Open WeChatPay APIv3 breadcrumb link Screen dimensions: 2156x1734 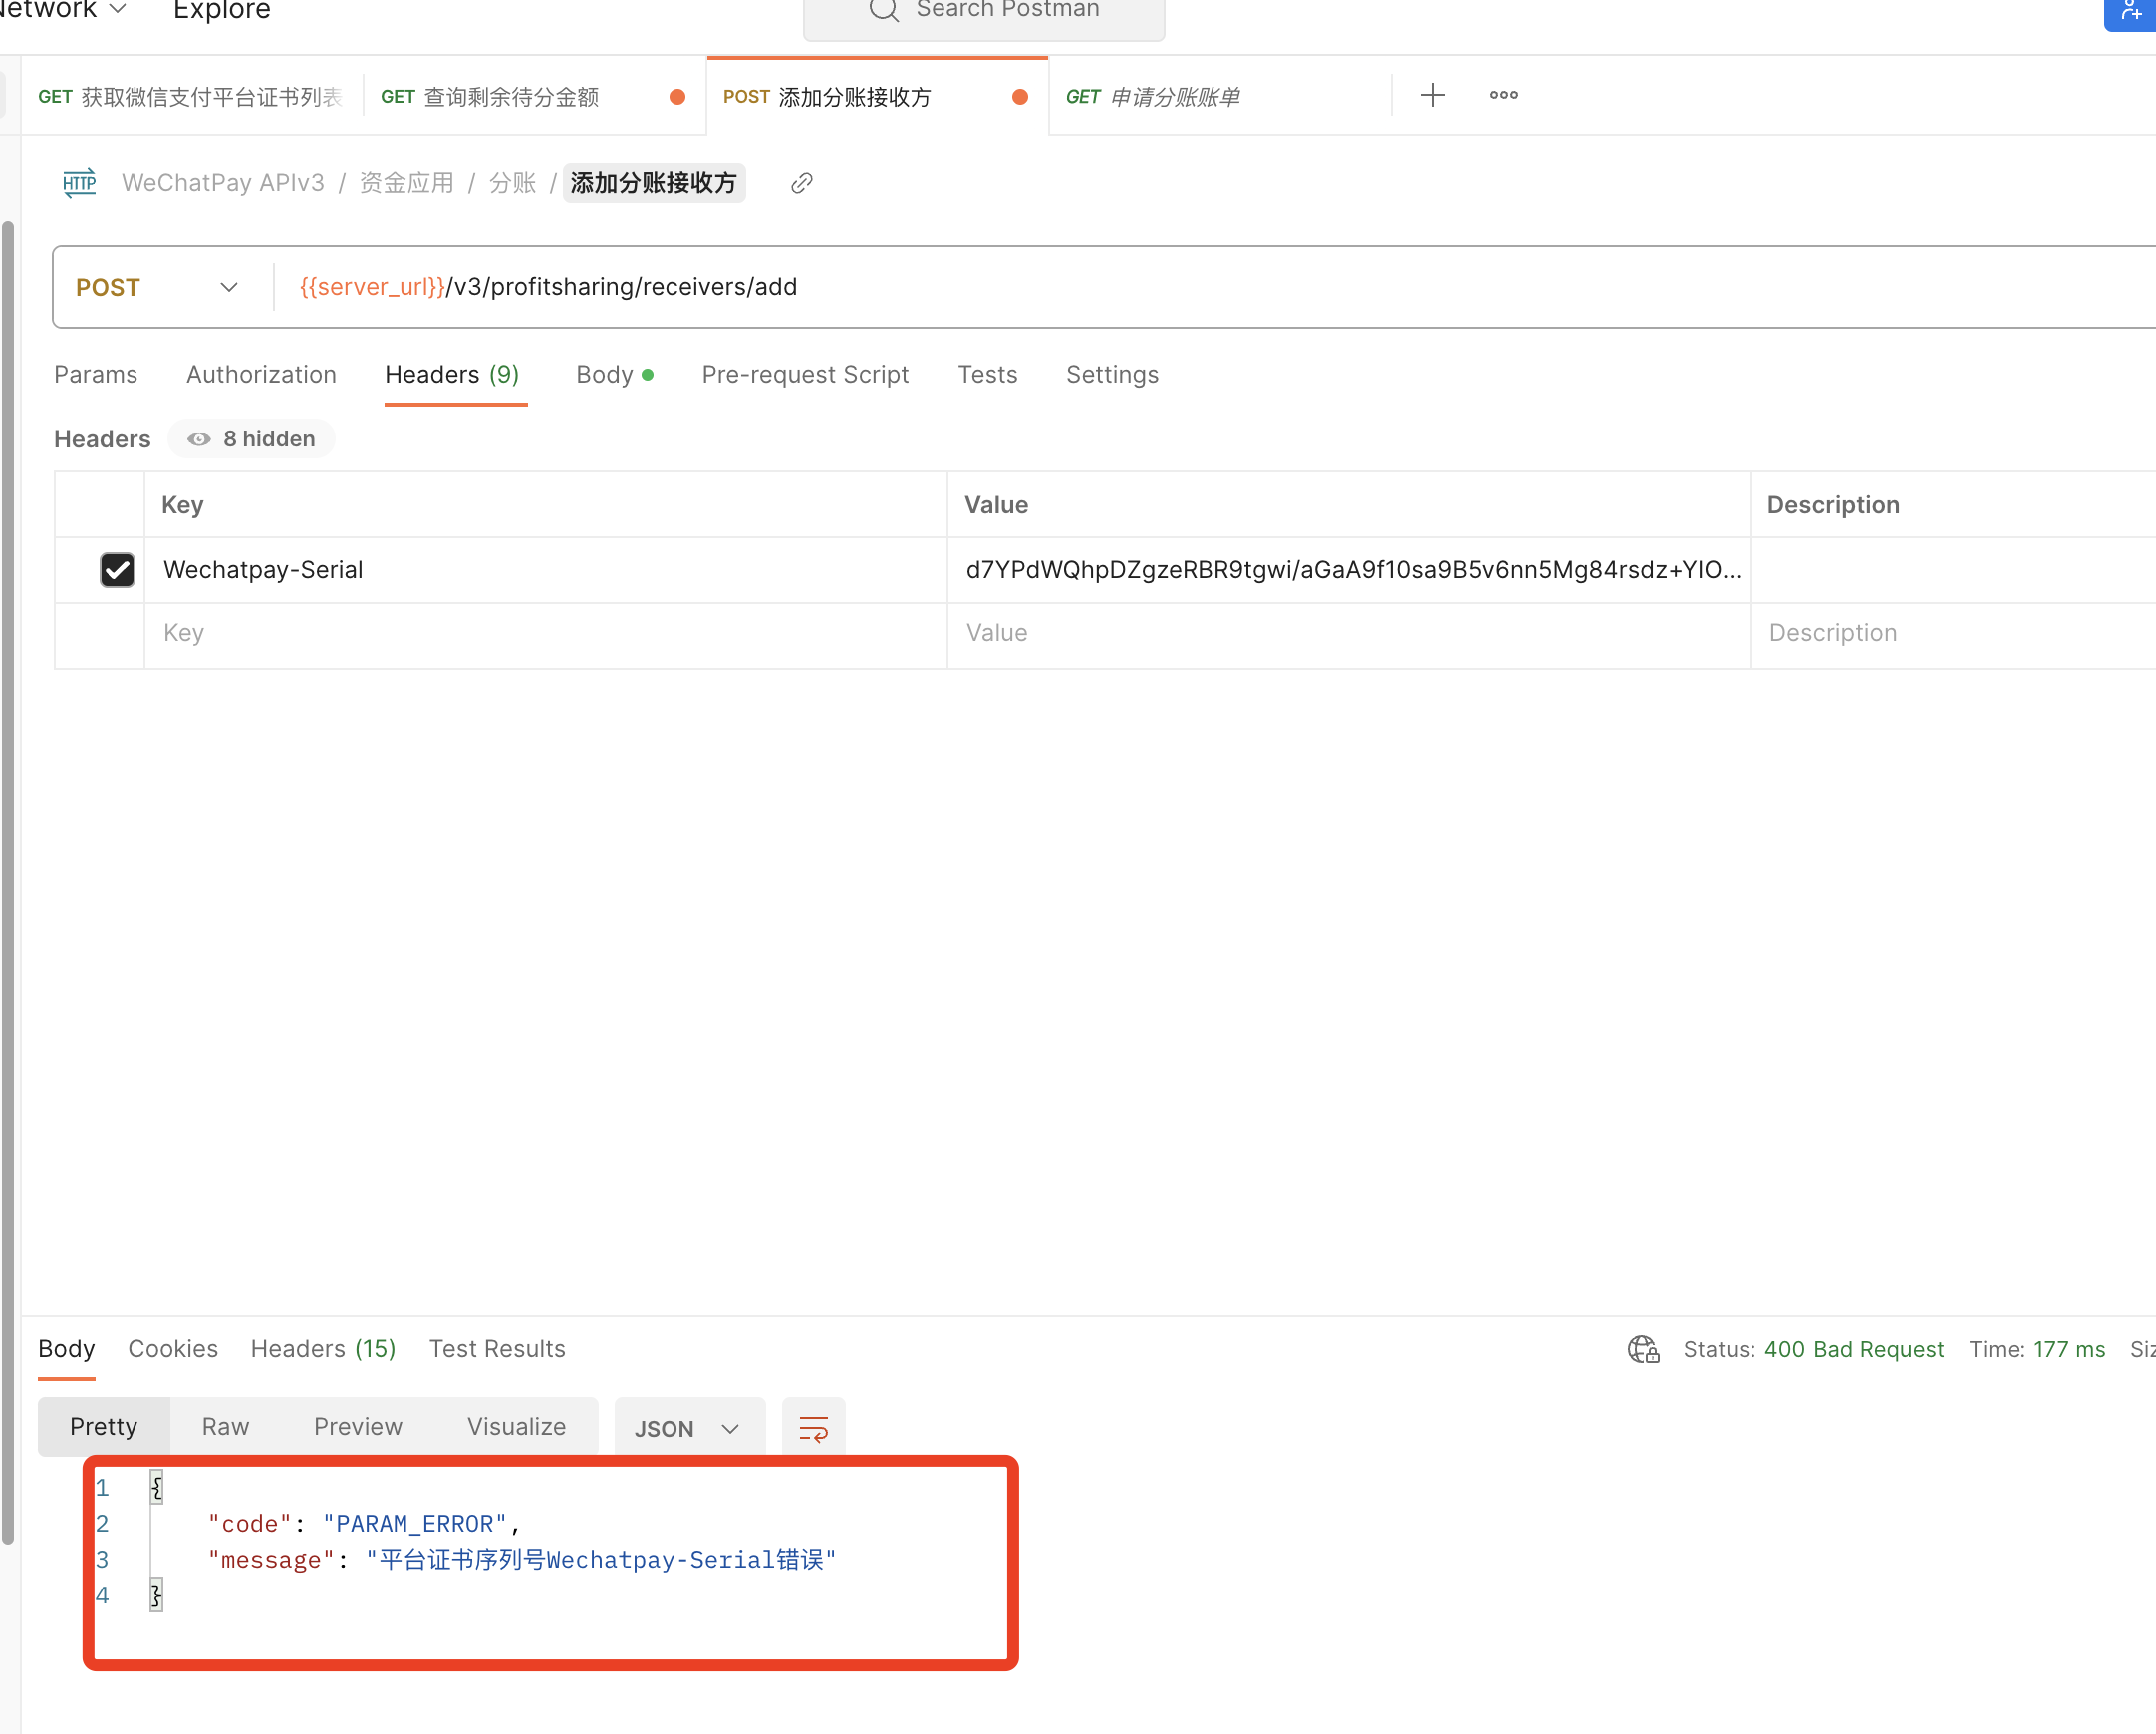(223, 184)
